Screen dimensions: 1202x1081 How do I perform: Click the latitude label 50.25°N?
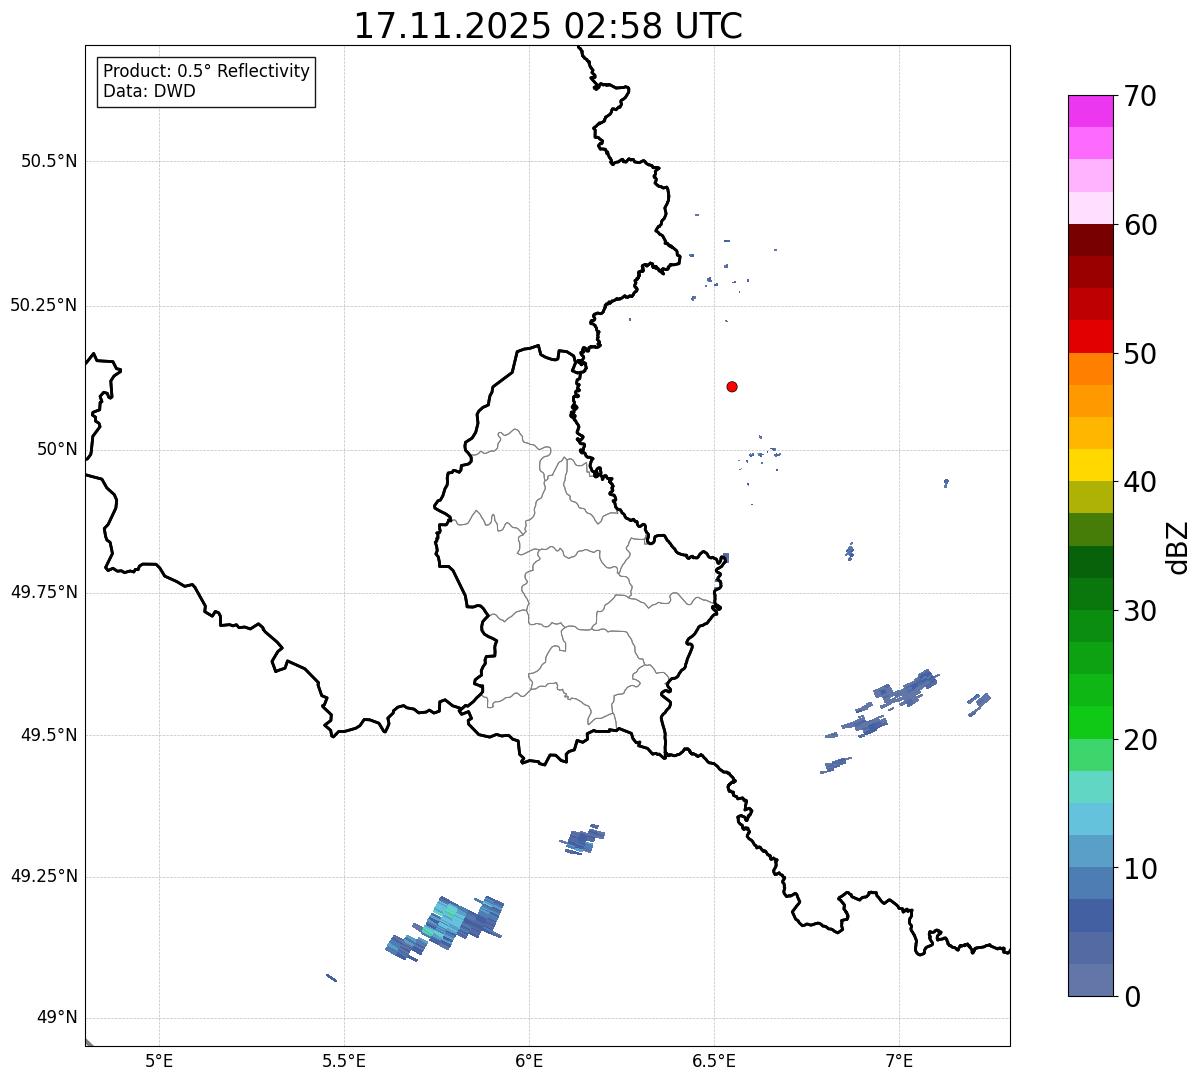(43, 305)
